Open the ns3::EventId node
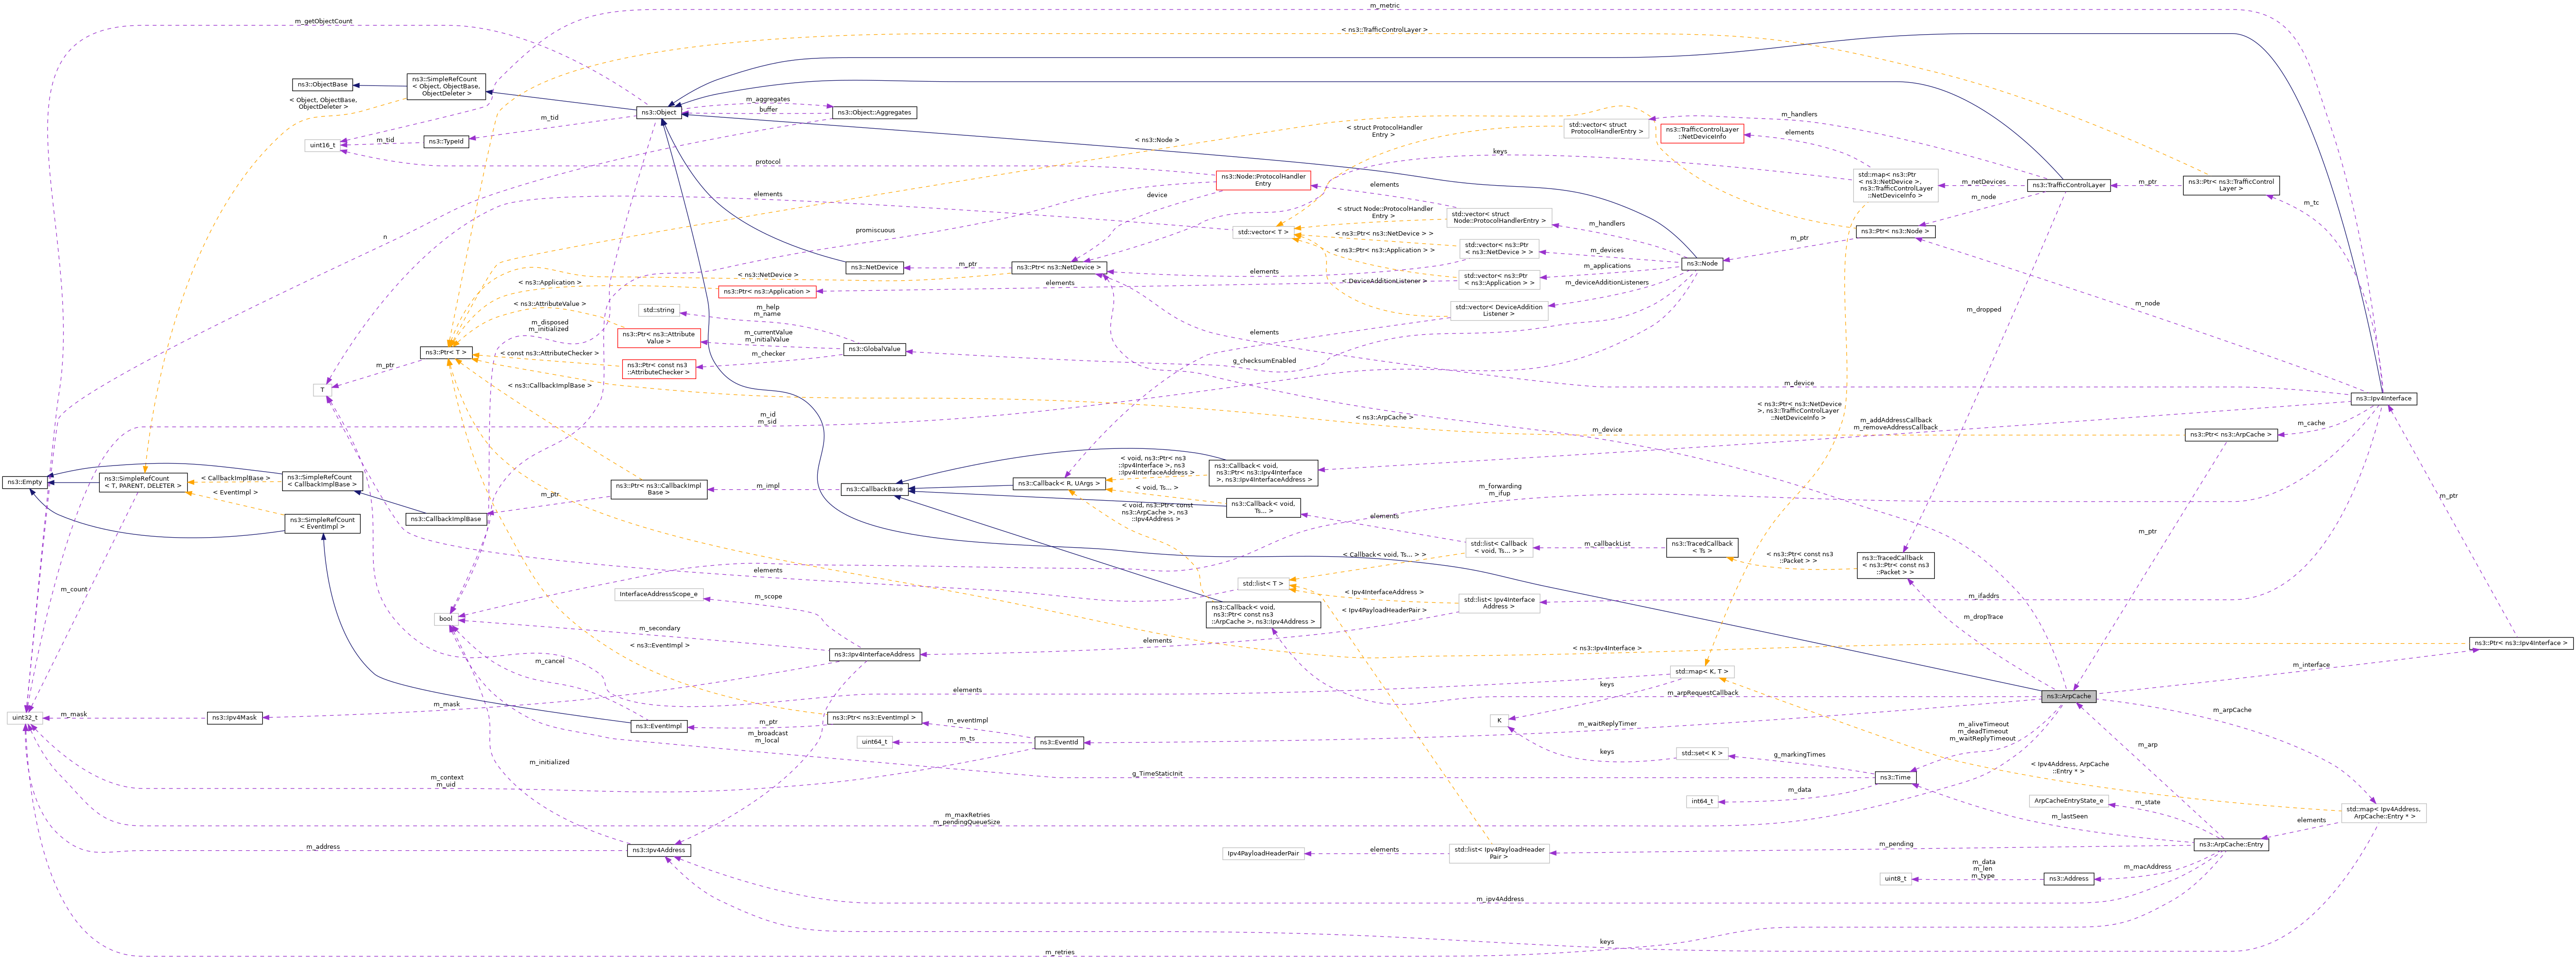The height and width of the screenshot is (959, 2576). pyautogui.click(x=1059, y=743)
